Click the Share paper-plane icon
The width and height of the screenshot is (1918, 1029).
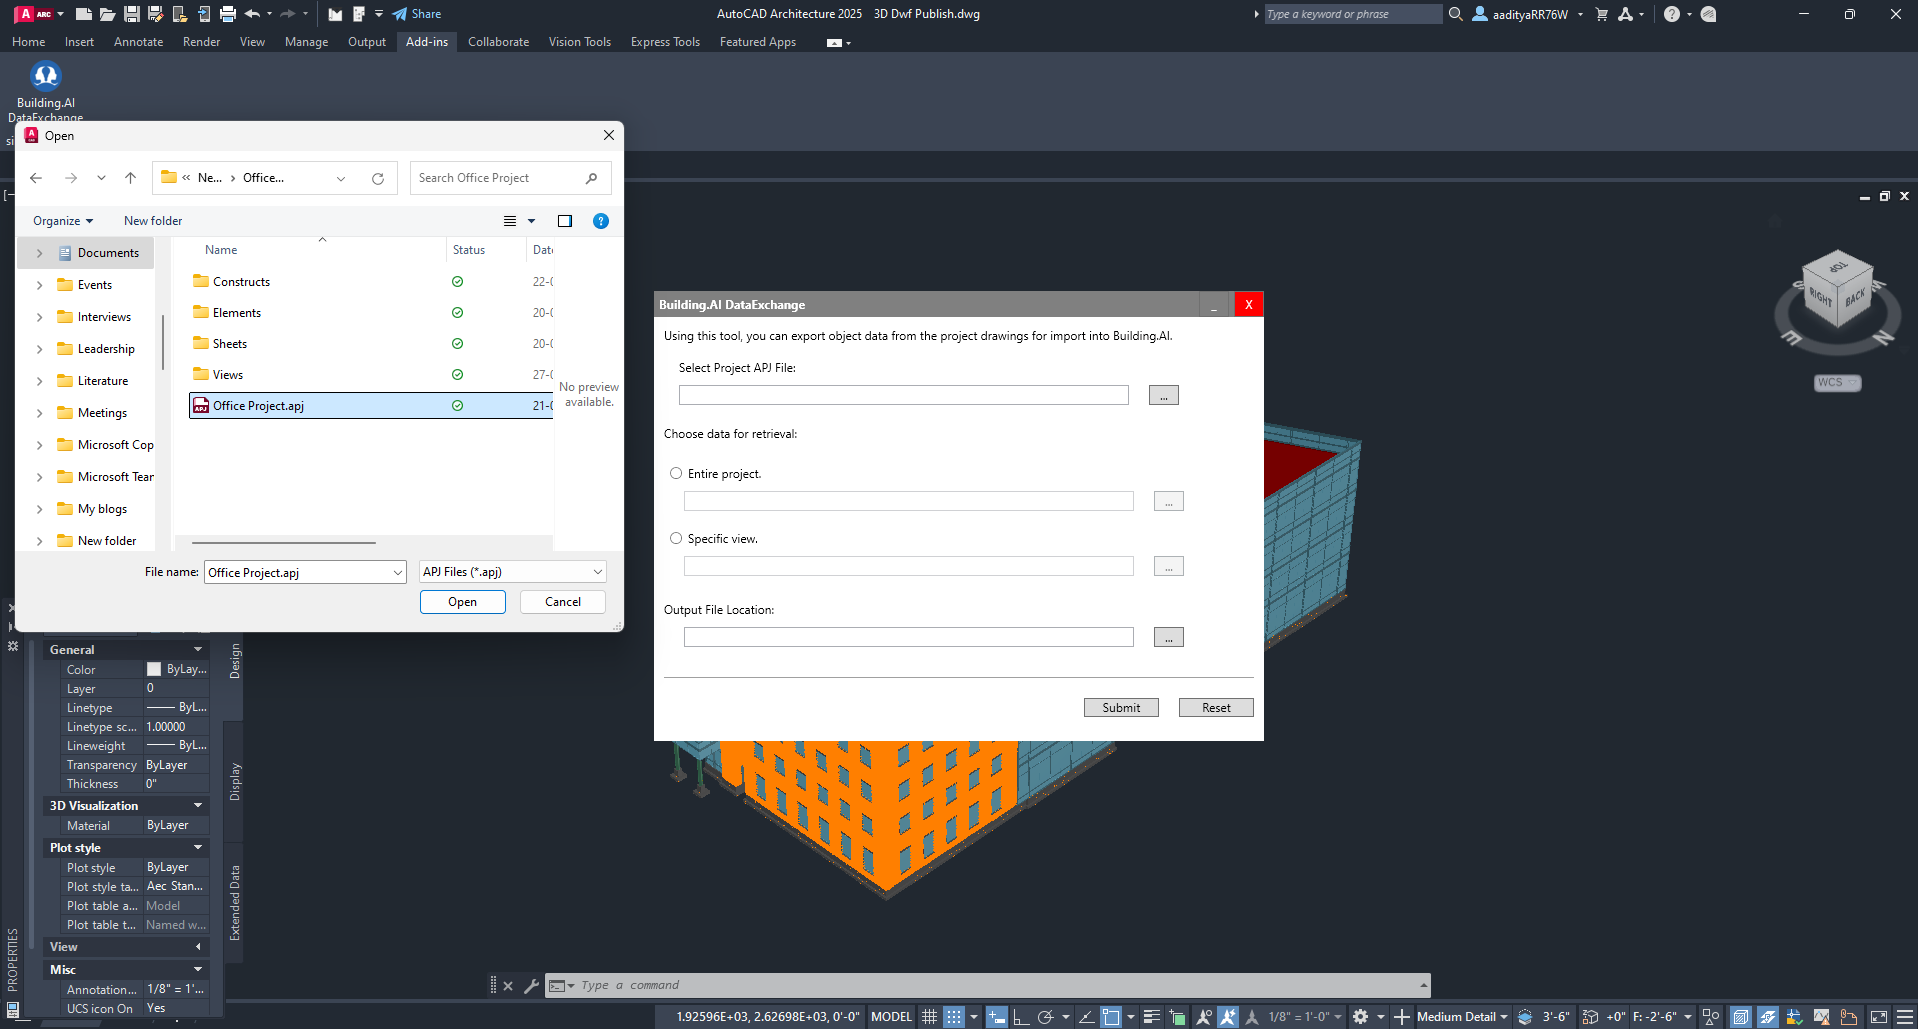point(400,14)
